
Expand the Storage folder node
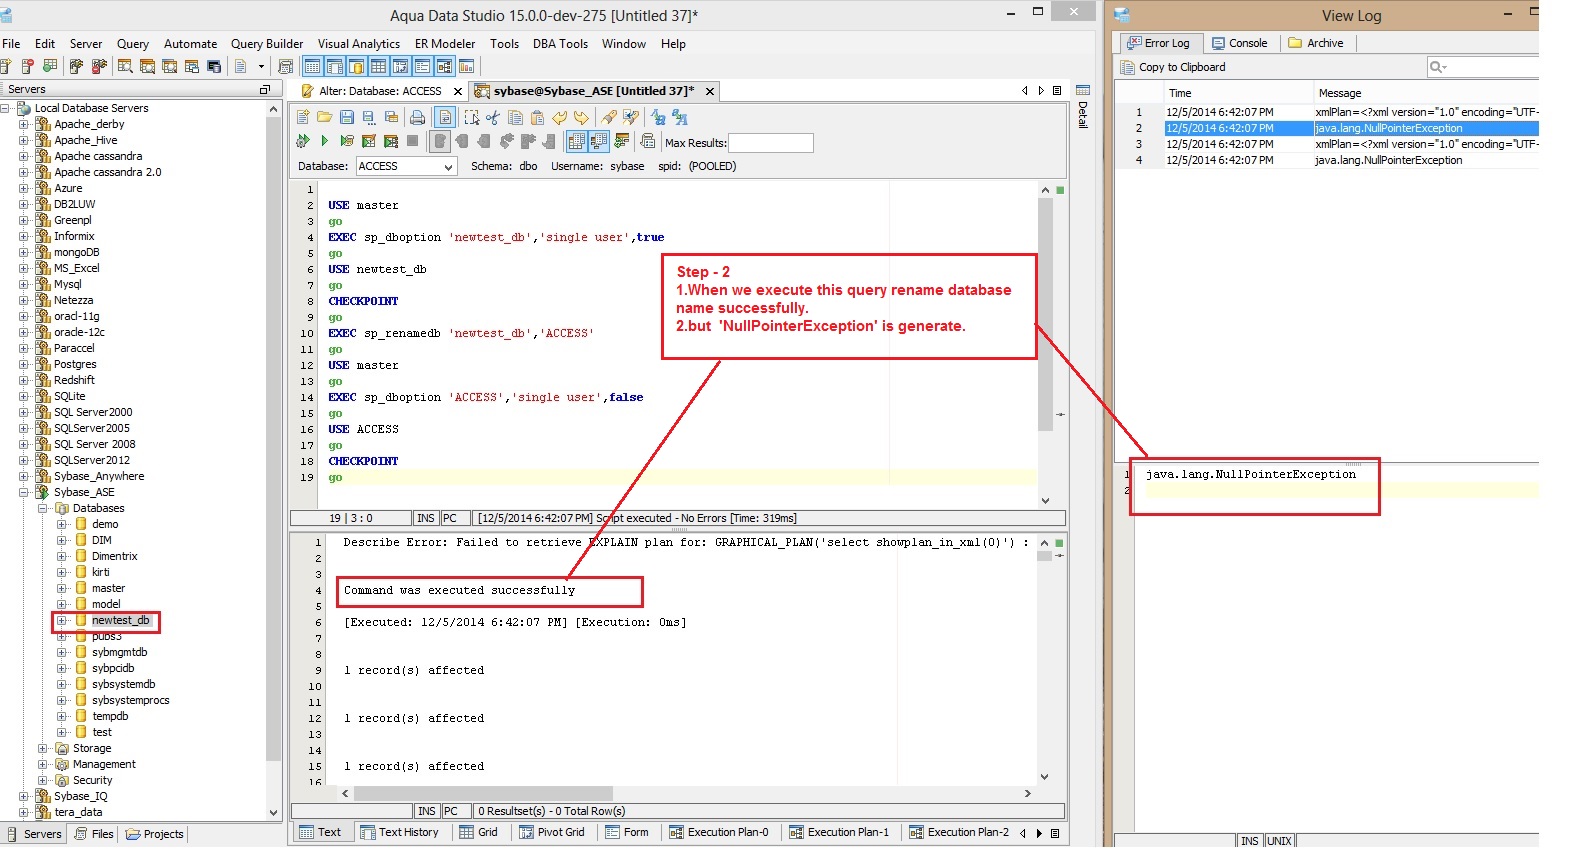pyautogui.click(x=43, y=748)
